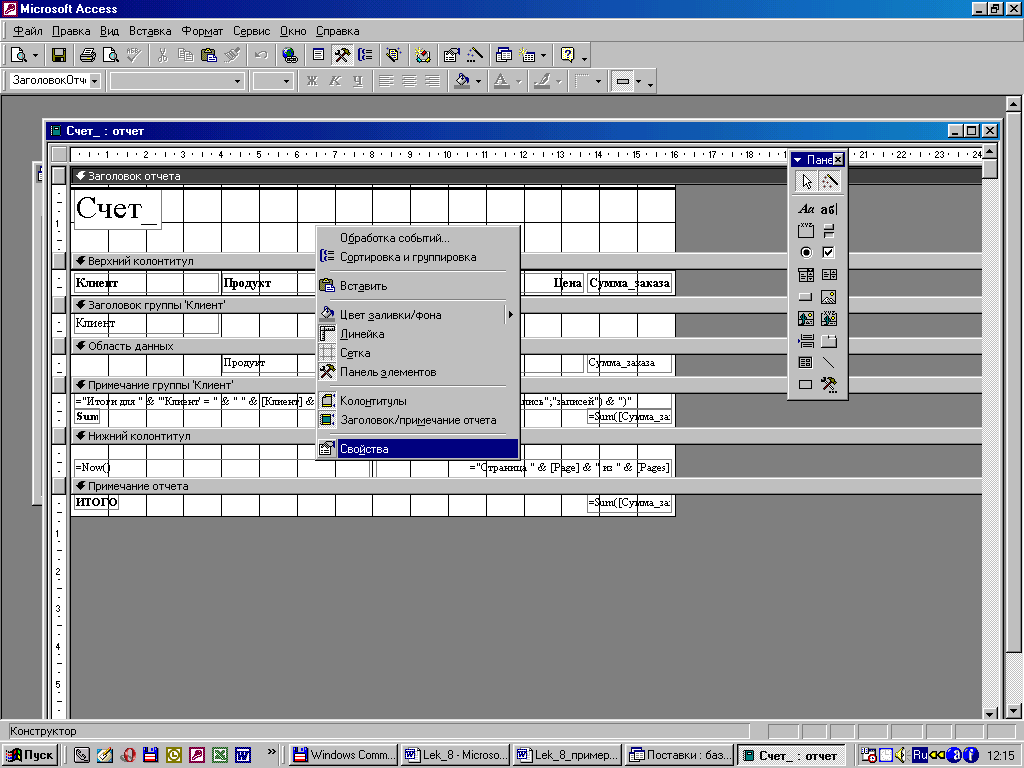The width and height of the screenshot is (1024, 768).
Task: Click the Save icon in the toolbar
Action: point(59,56)
